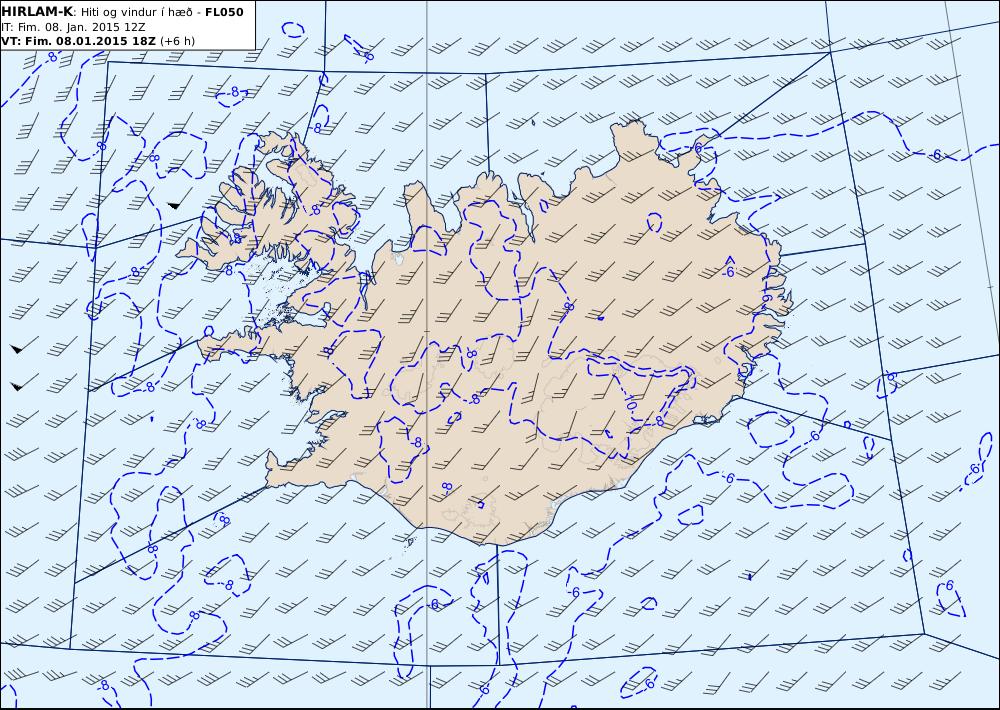The width and height of the screenshot is (1000, 710).
Task: Click the 'Hiti og vindur í hæð' caption
Action: click(136, 12)
